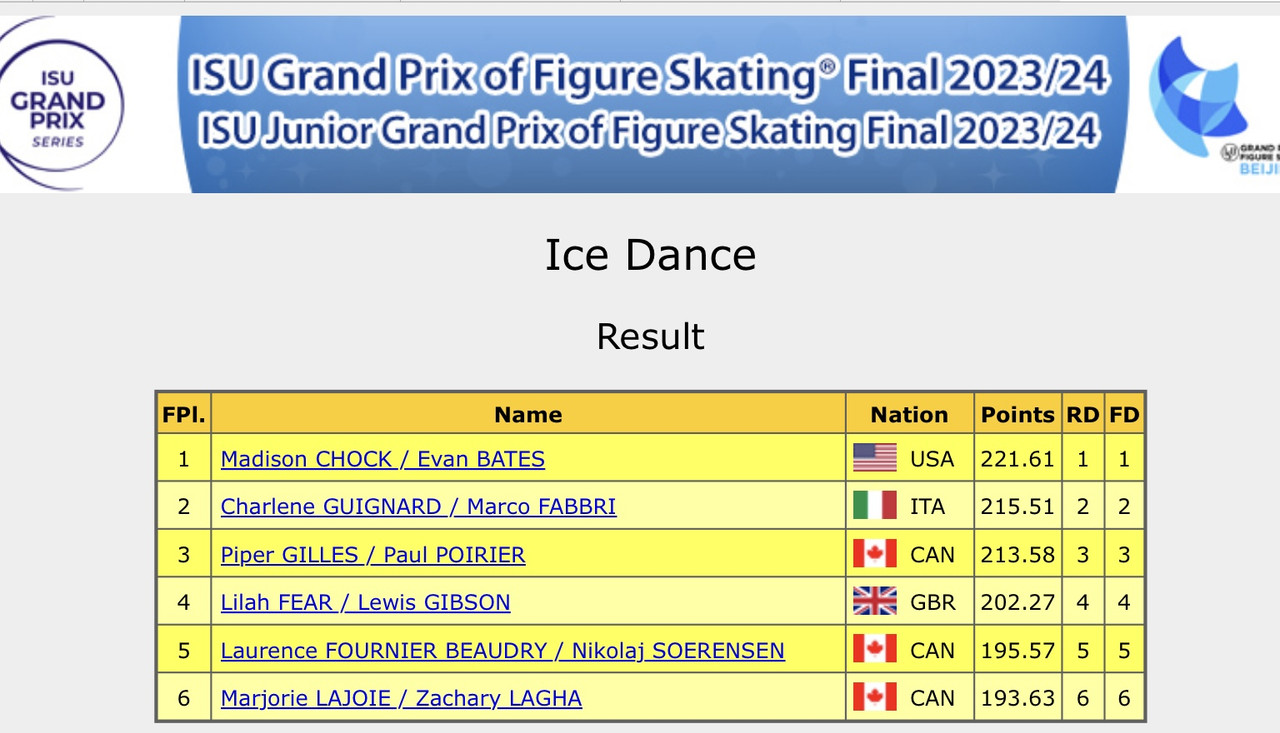Click the Canada flag in the Lajoie / Lagha row
Screen dimensions: 1280x733
875,698
